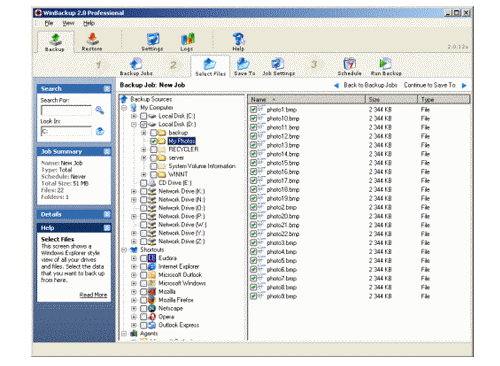The image size is (500, 366).
Task: Click the Netscape shortcut icon
Action: click(x=152, y=308)
